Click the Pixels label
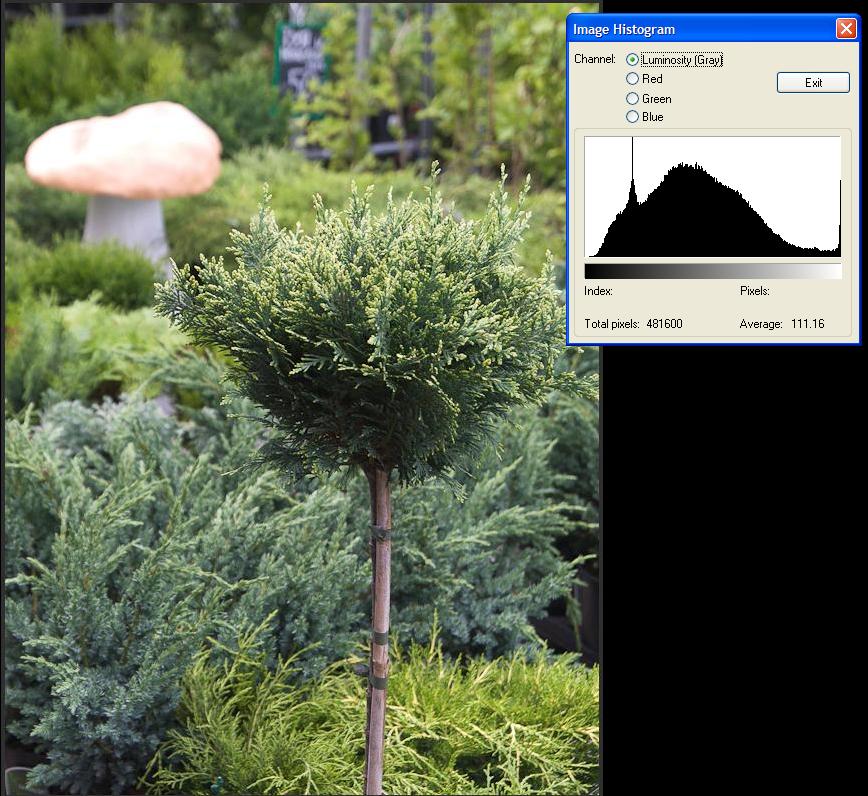 click(755, 291)
